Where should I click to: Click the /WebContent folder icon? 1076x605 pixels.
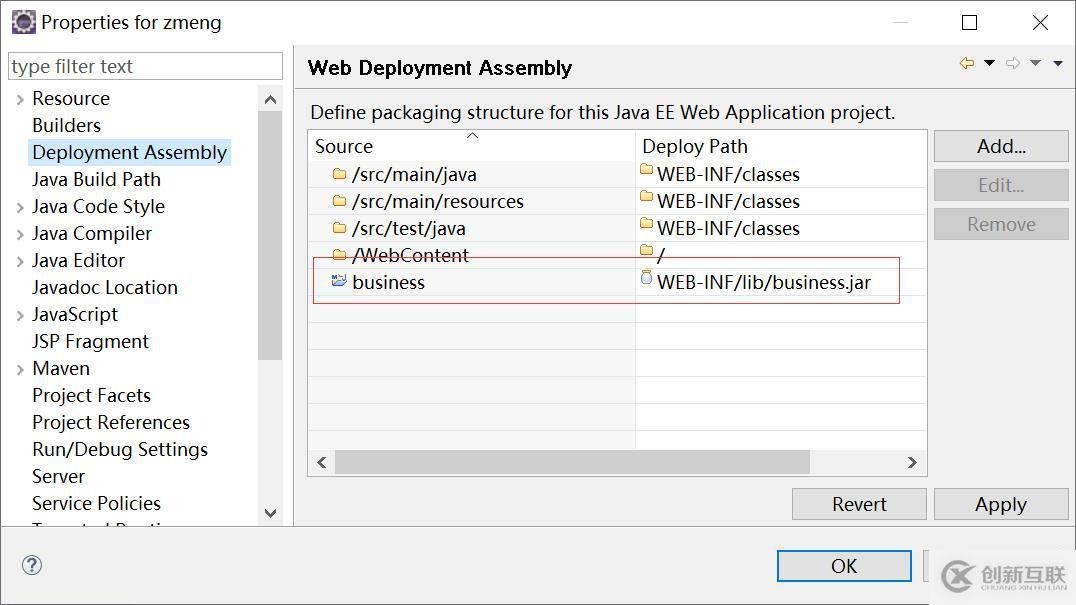tap(339, 255)
